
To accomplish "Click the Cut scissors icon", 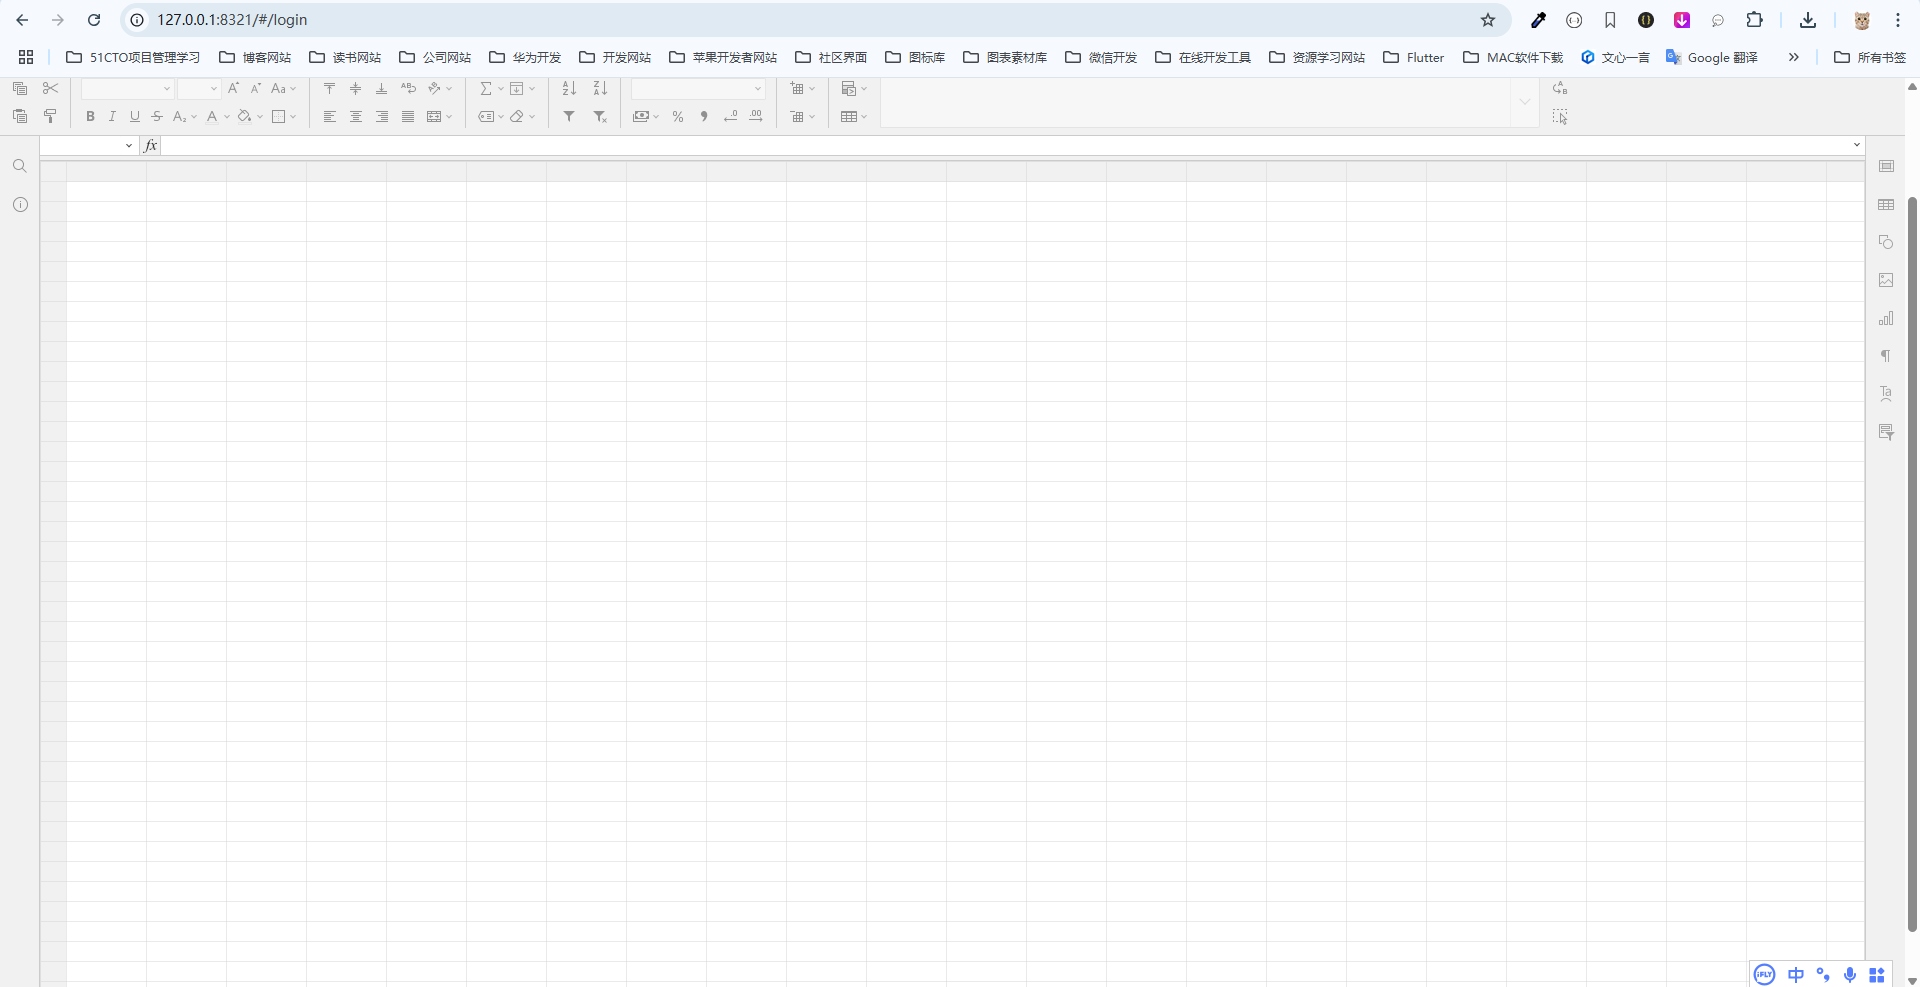I will (x=50, y=89).
